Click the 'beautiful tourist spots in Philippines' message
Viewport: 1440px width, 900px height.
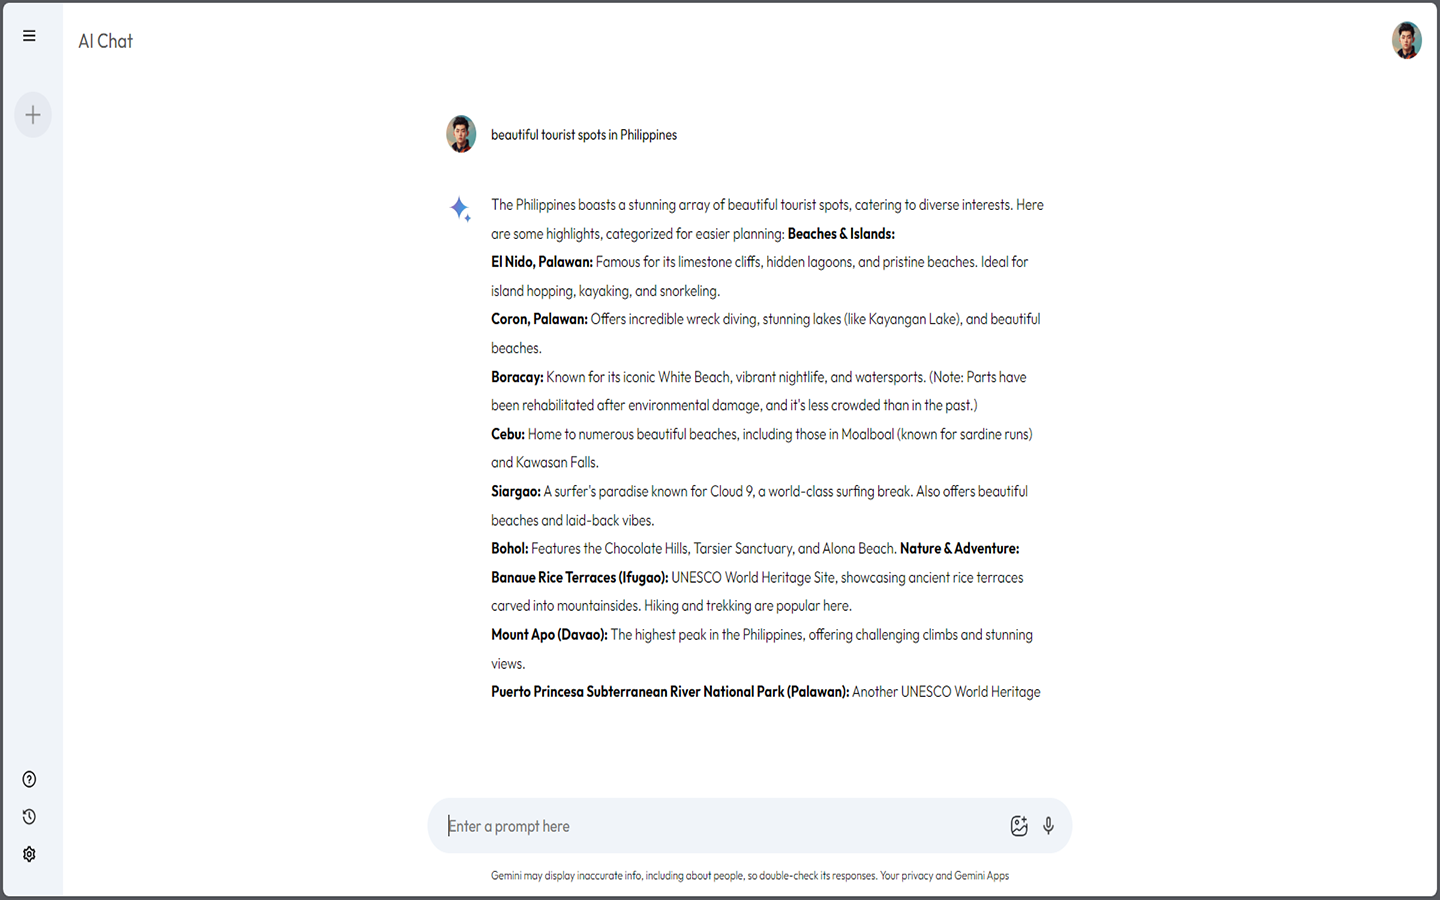583,135
